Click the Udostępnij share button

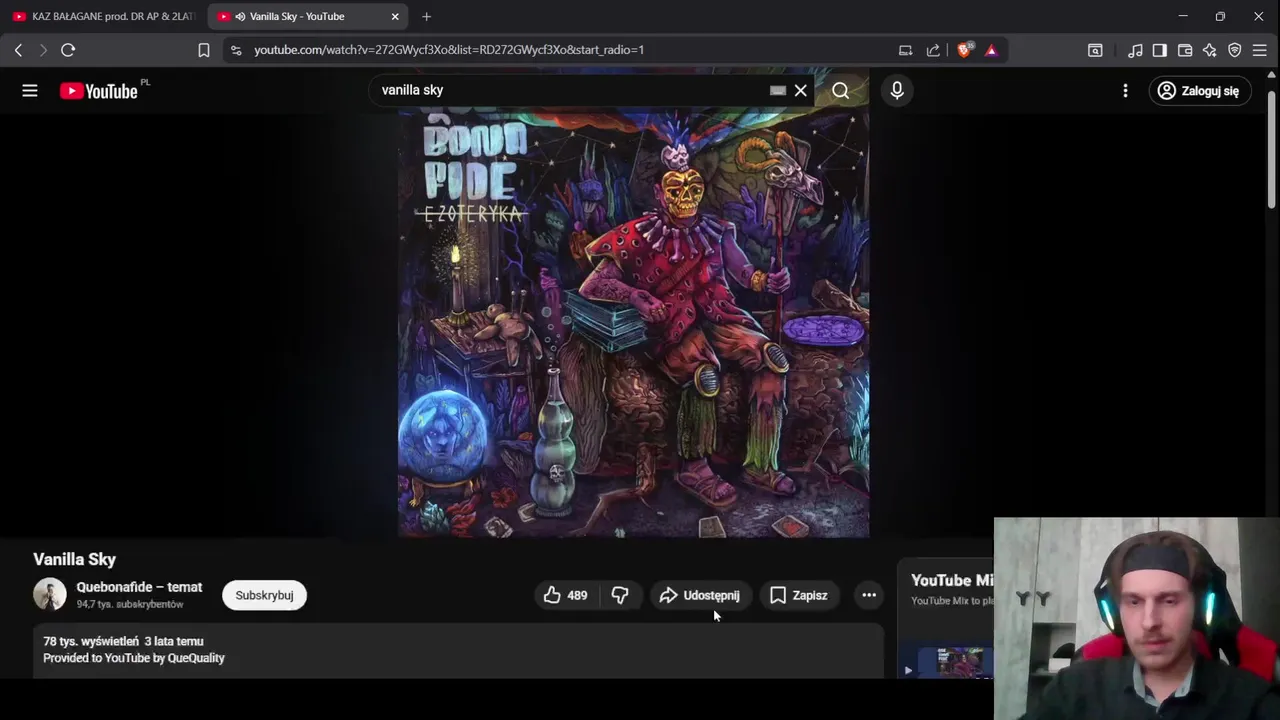(x=699, y=595)
